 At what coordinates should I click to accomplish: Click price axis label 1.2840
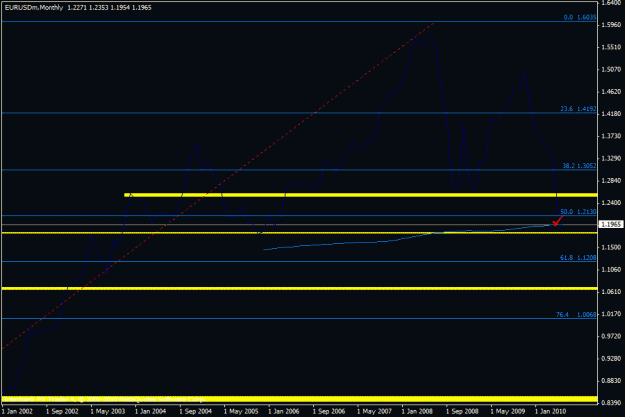pos(611,181)
